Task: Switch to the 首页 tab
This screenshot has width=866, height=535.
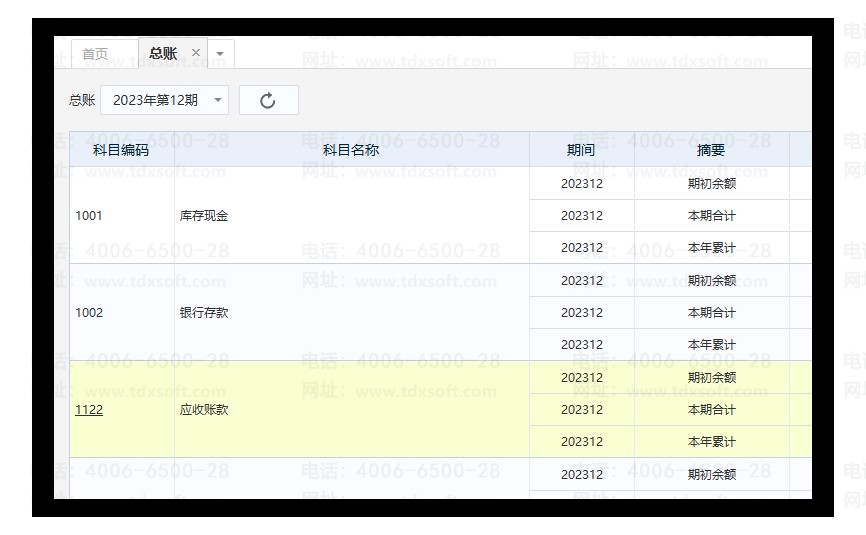Action: click(95, 54)
